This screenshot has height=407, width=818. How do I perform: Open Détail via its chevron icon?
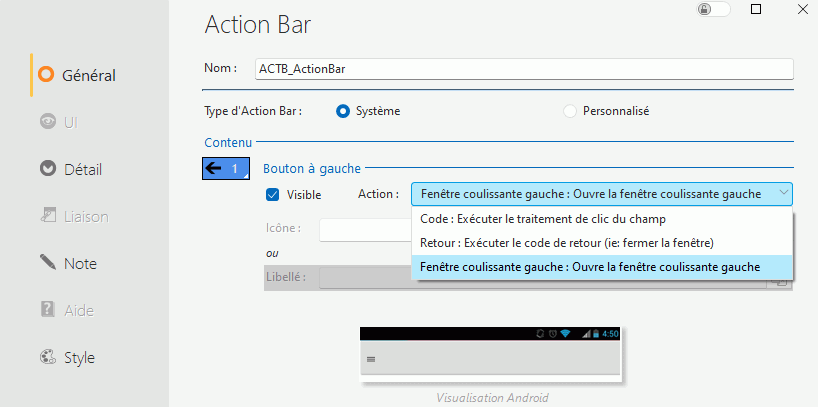[x=46, y=169]
